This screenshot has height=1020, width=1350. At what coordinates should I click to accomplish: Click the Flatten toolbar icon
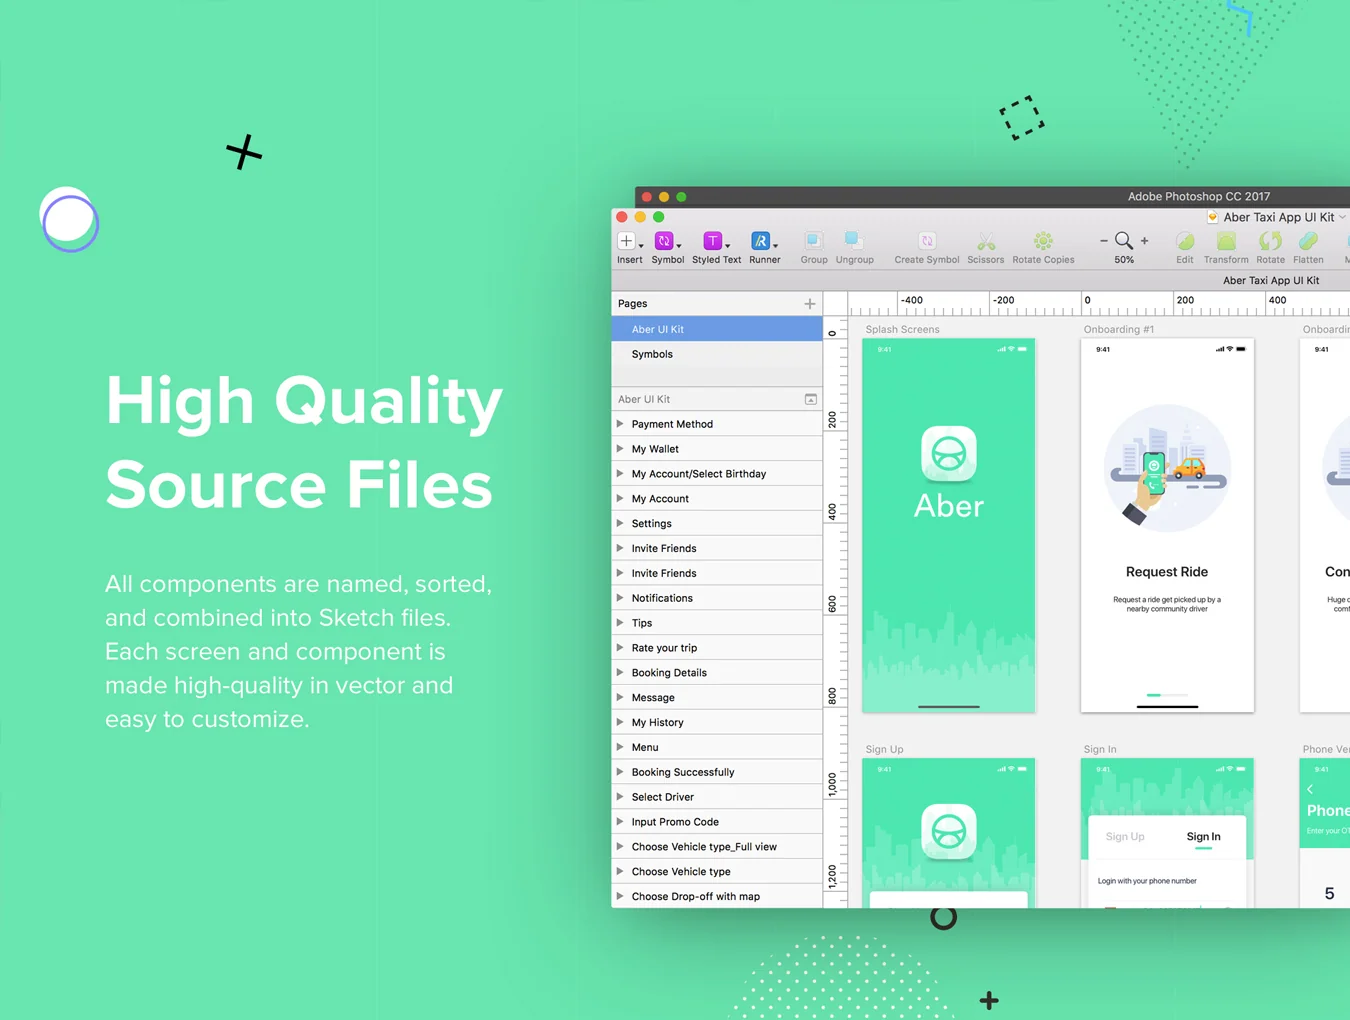pos(1308,241)
